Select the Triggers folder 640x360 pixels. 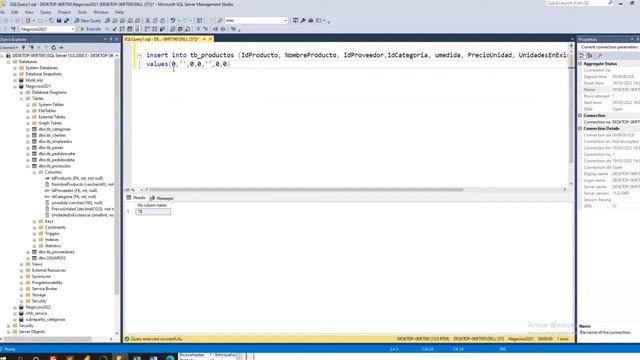[52, 233]
